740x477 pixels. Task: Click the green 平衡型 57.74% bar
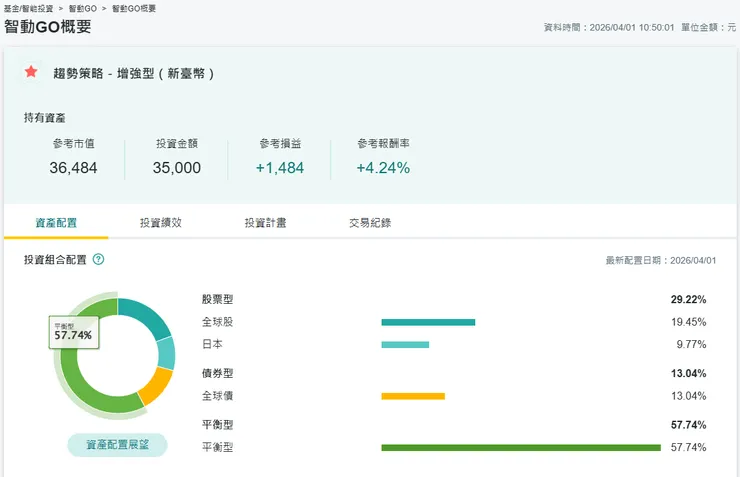tap(521, 447)
